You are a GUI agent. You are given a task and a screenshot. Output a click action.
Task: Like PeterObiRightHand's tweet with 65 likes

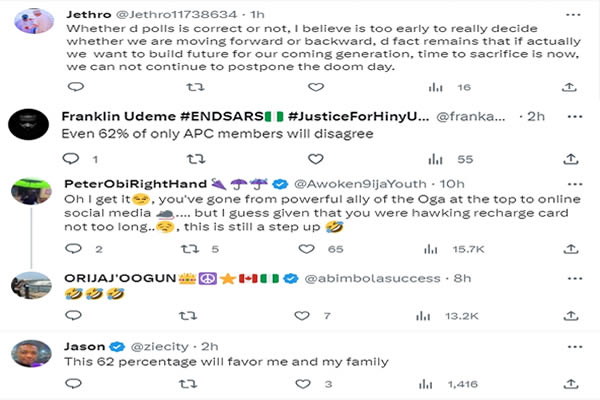[307, 249]
